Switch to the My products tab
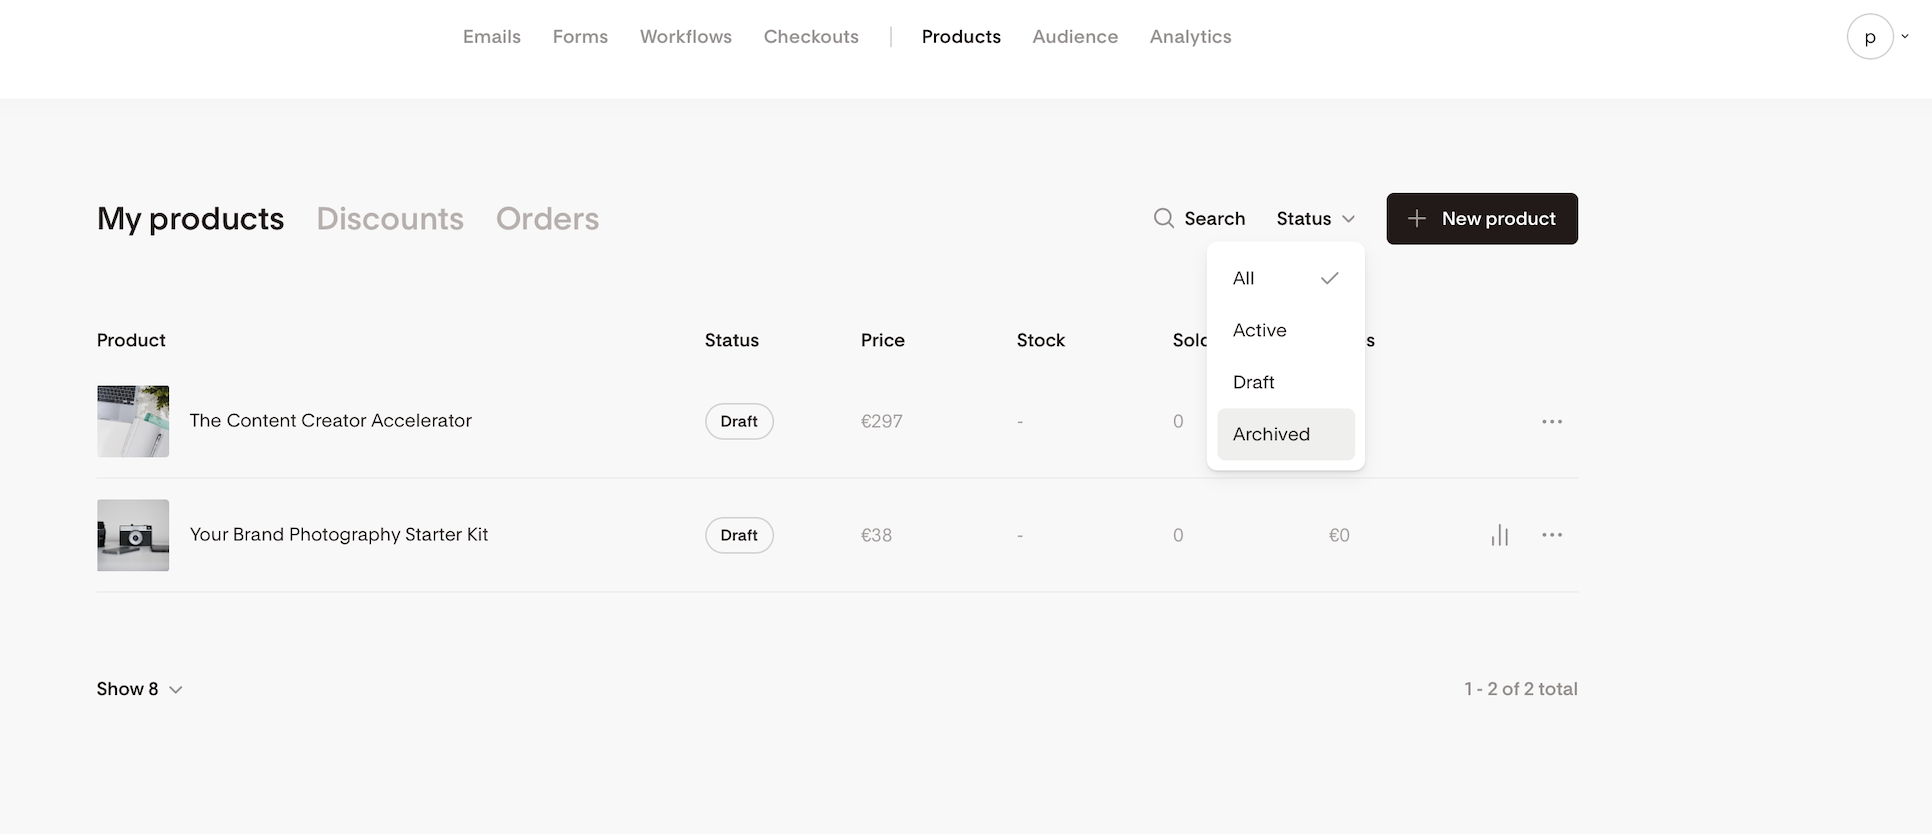Viewport: 1932px width, 834px height. tap(190, 219)
